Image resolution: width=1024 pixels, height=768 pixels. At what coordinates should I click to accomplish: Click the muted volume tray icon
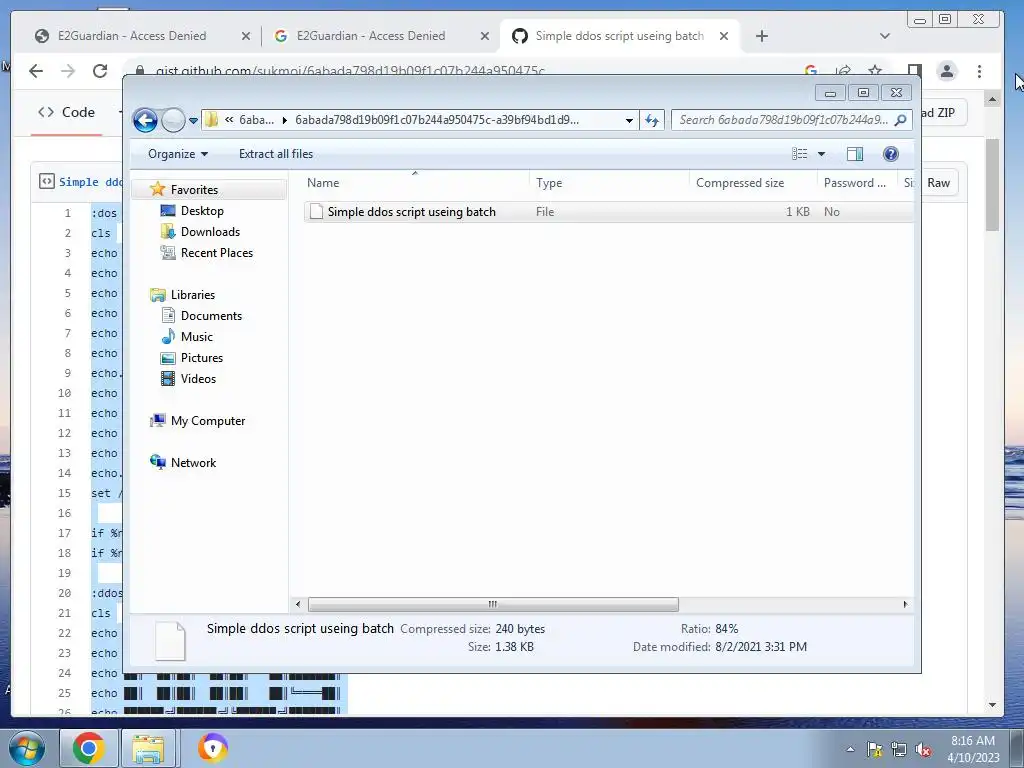pyautogui.click(x=923, y=750)
